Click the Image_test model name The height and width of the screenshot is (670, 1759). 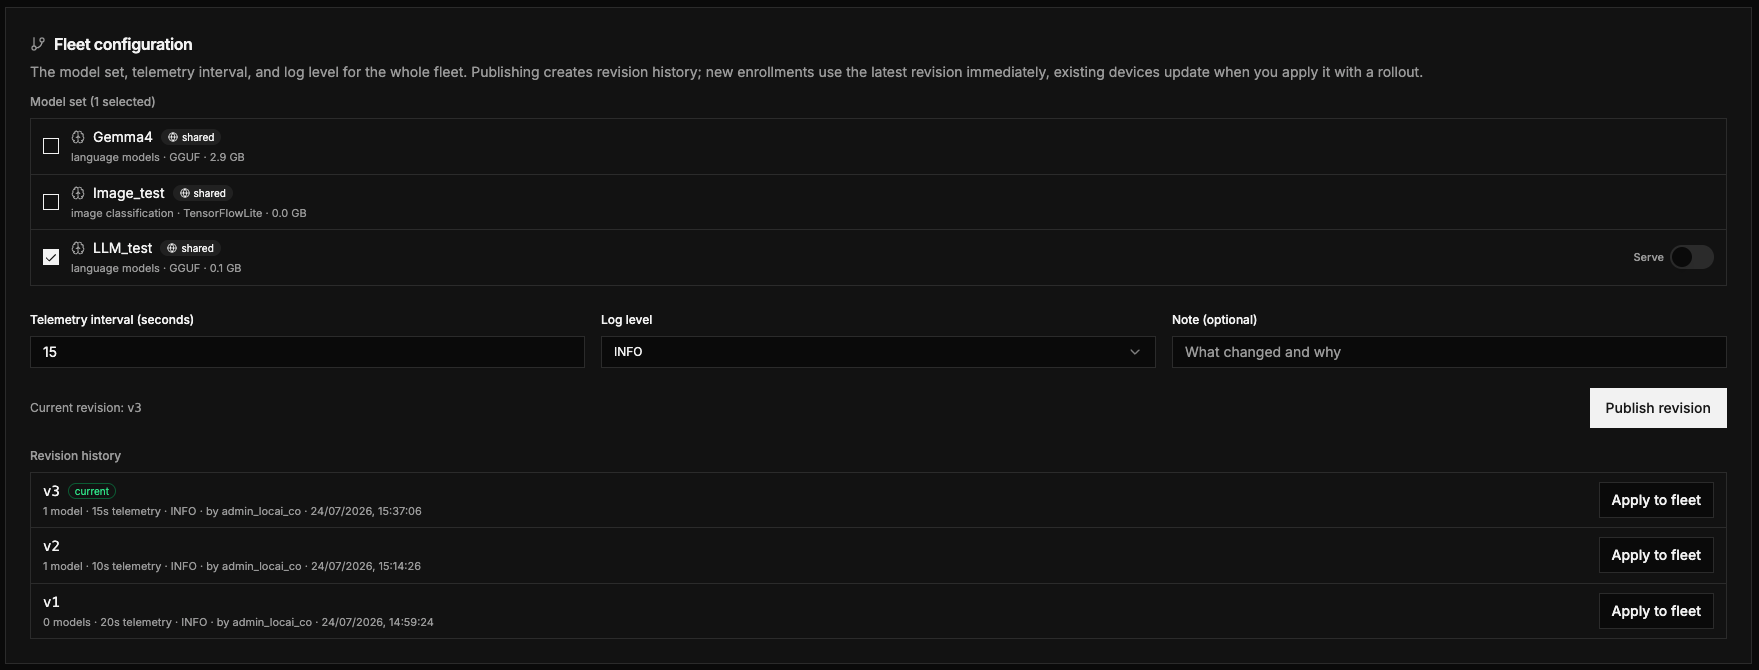[129, 193]
